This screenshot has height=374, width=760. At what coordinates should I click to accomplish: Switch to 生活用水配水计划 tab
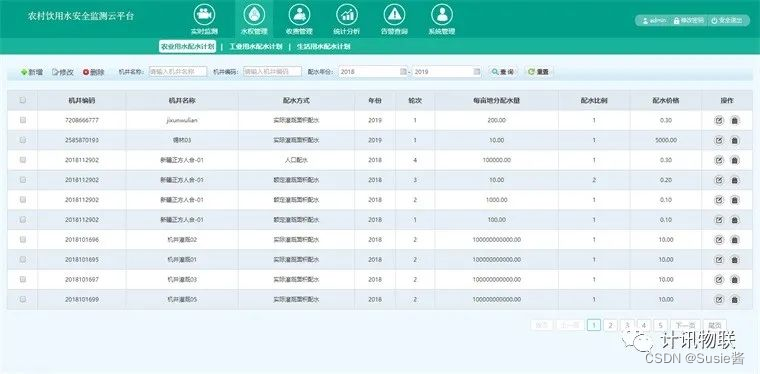point(323,47)
